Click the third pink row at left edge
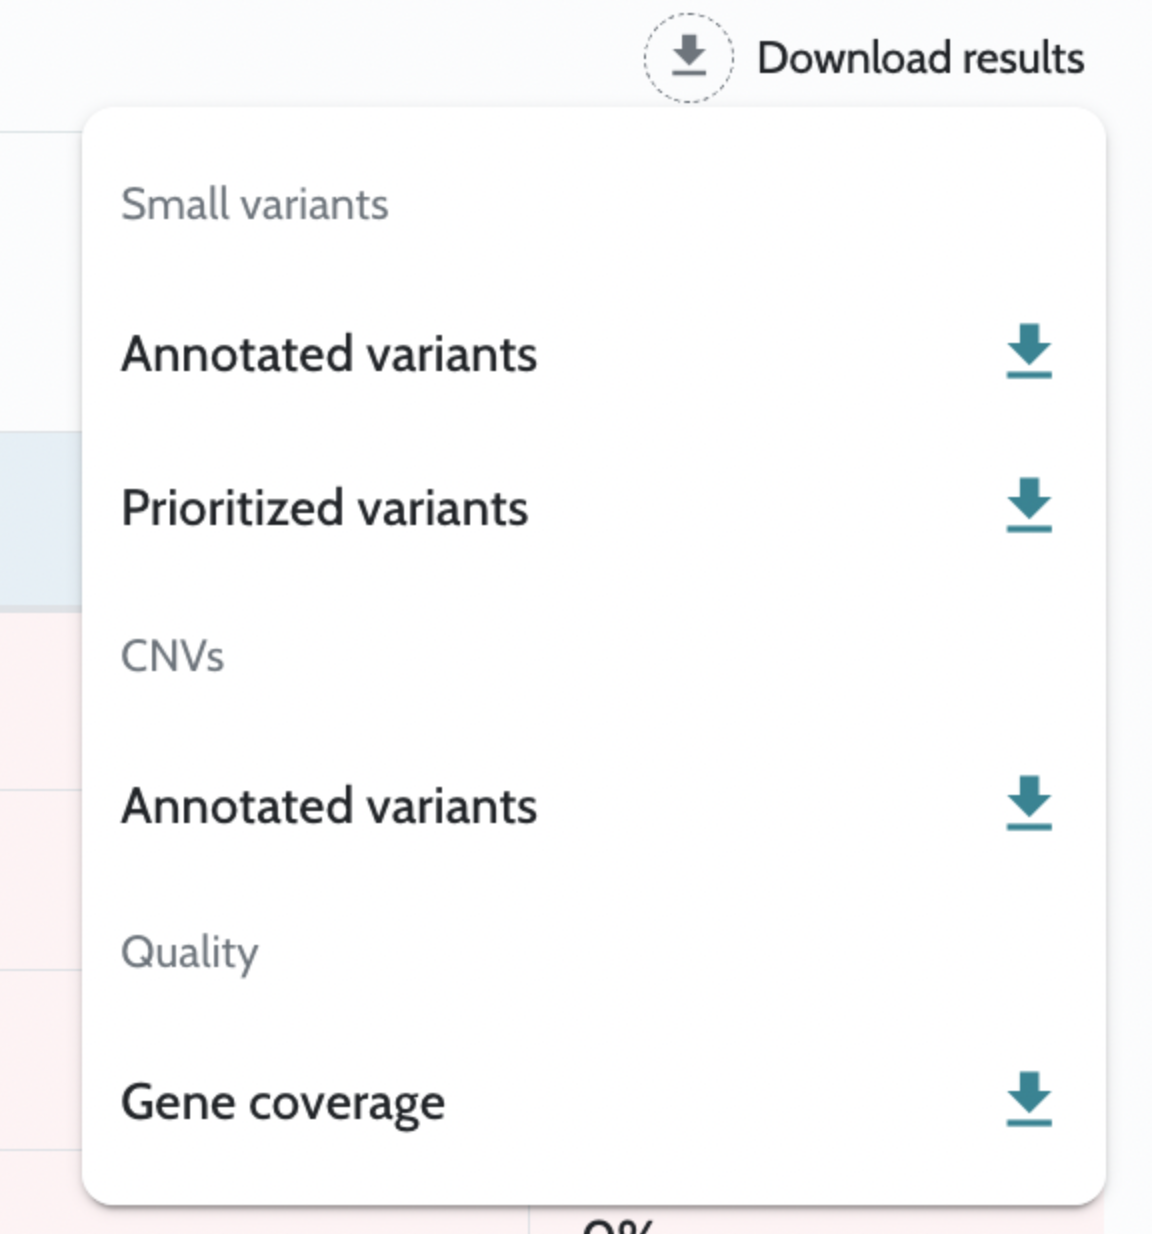1152x1234 pixels. (x=40, y=1060)
